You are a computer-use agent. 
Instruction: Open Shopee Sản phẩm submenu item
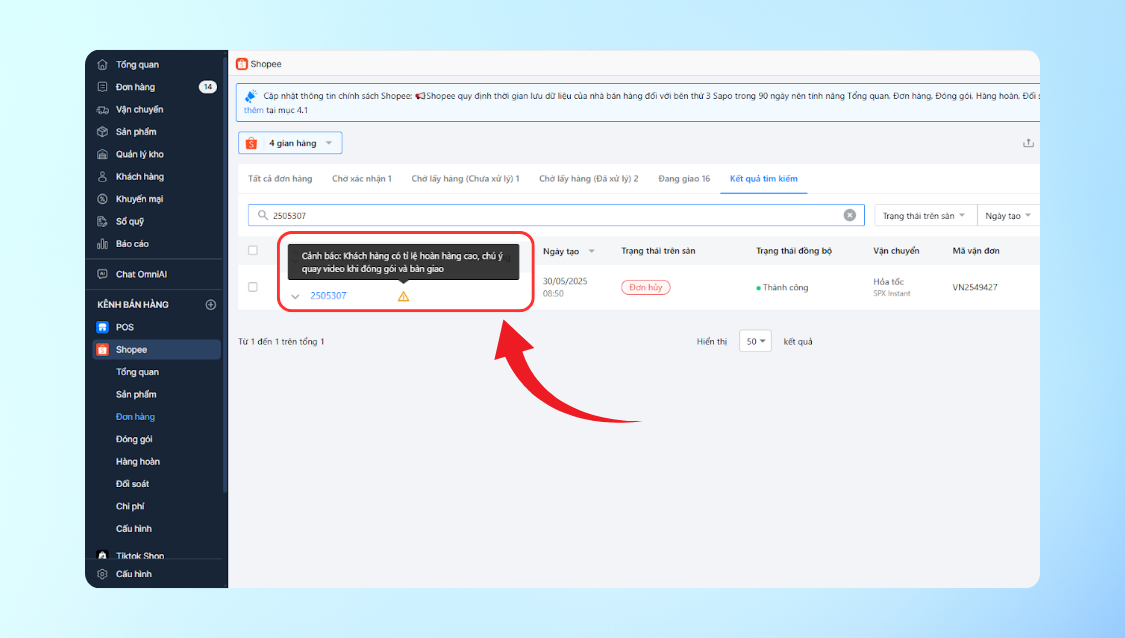click(136, 395)
